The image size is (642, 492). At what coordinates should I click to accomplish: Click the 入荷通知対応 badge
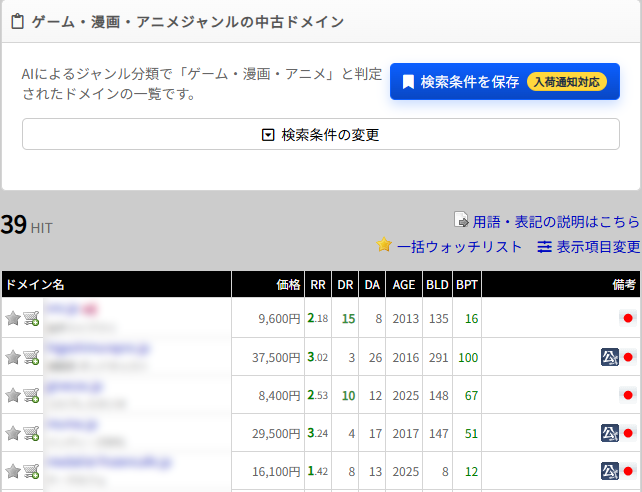tap(567, 82)
